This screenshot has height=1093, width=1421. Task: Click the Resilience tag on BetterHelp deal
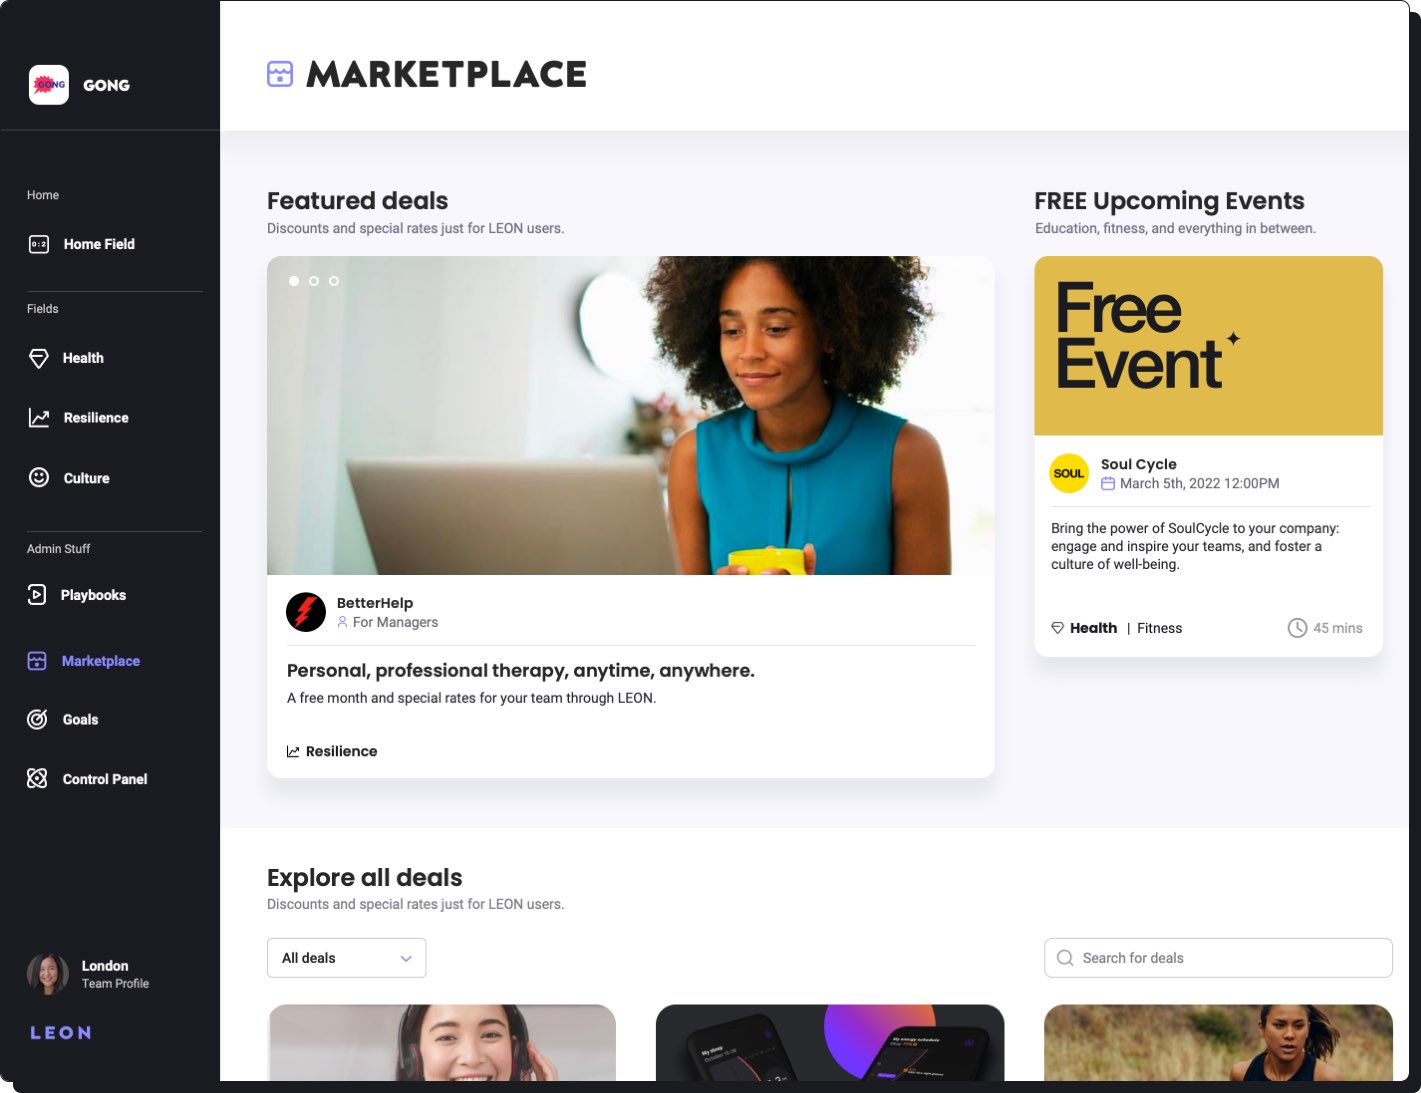[333, 751]
